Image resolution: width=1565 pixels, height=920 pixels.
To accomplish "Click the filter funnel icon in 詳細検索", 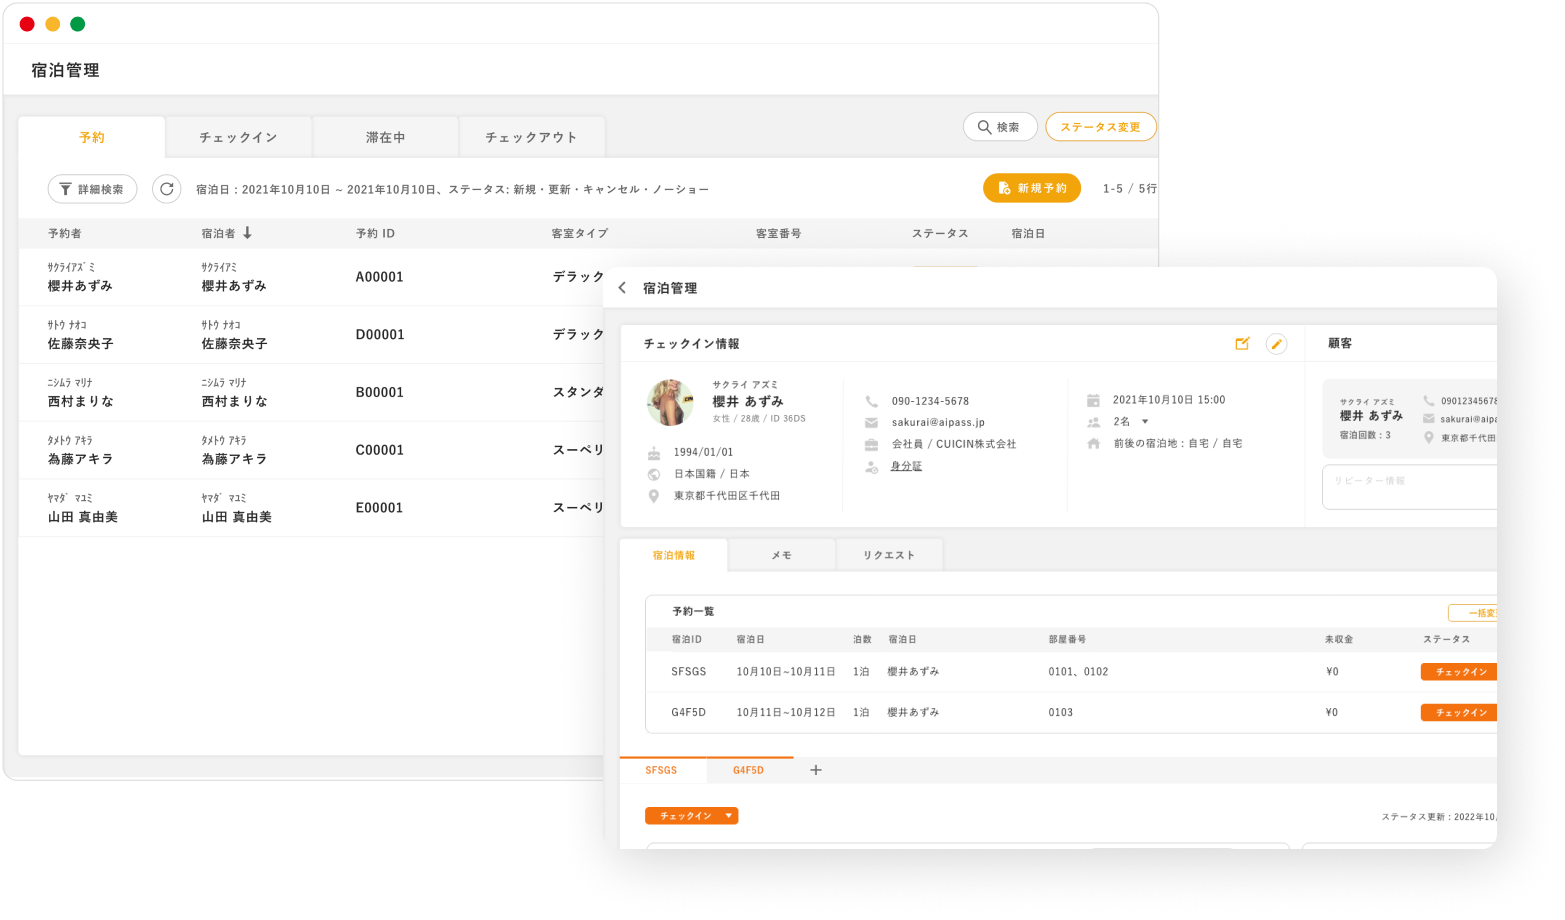I will (x=63, y=188).
